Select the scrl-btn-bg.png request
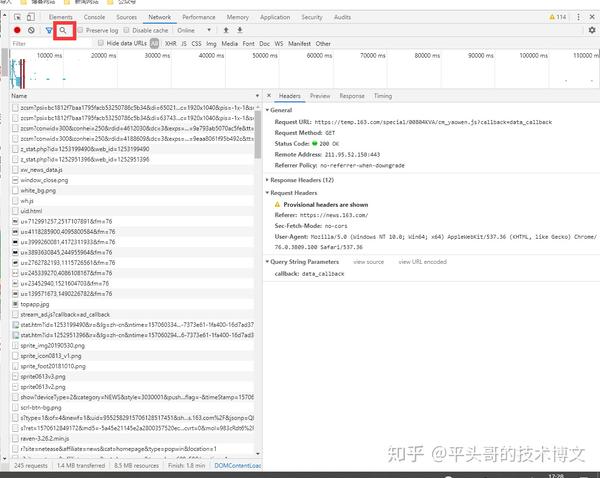600x478 pixels. pos(132,408)
